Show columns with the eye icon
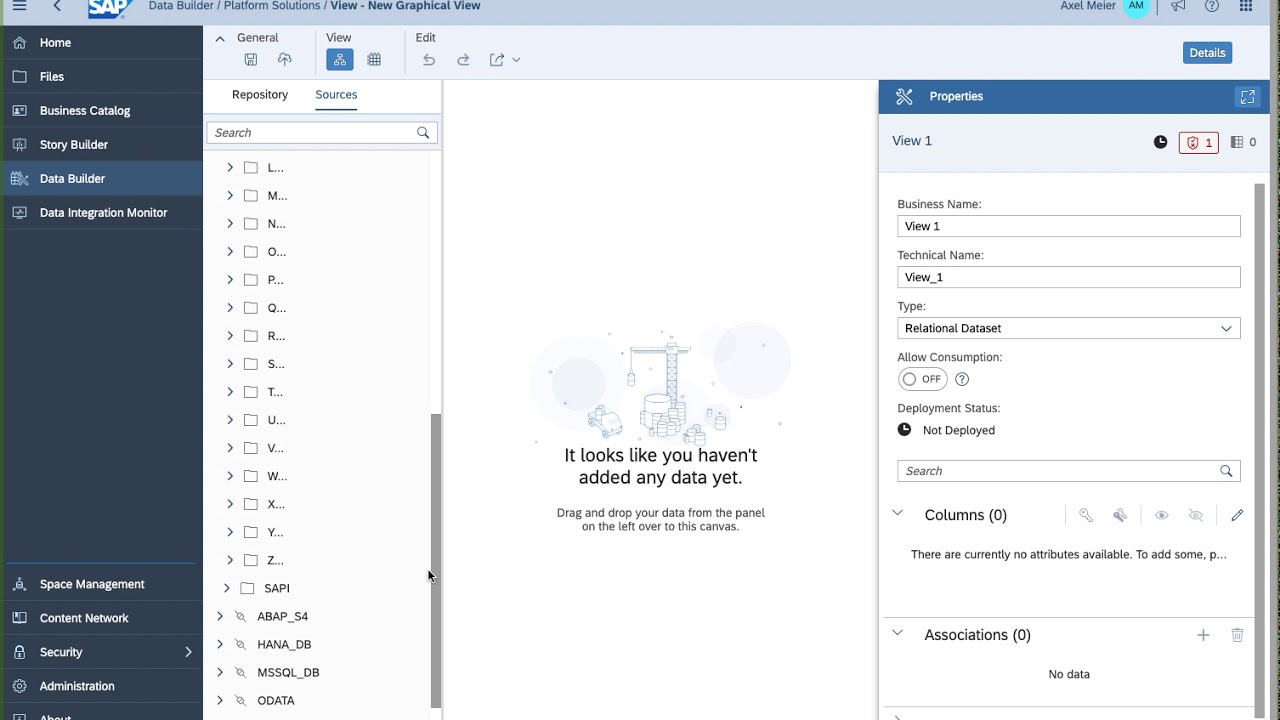 click(1162, 515)
